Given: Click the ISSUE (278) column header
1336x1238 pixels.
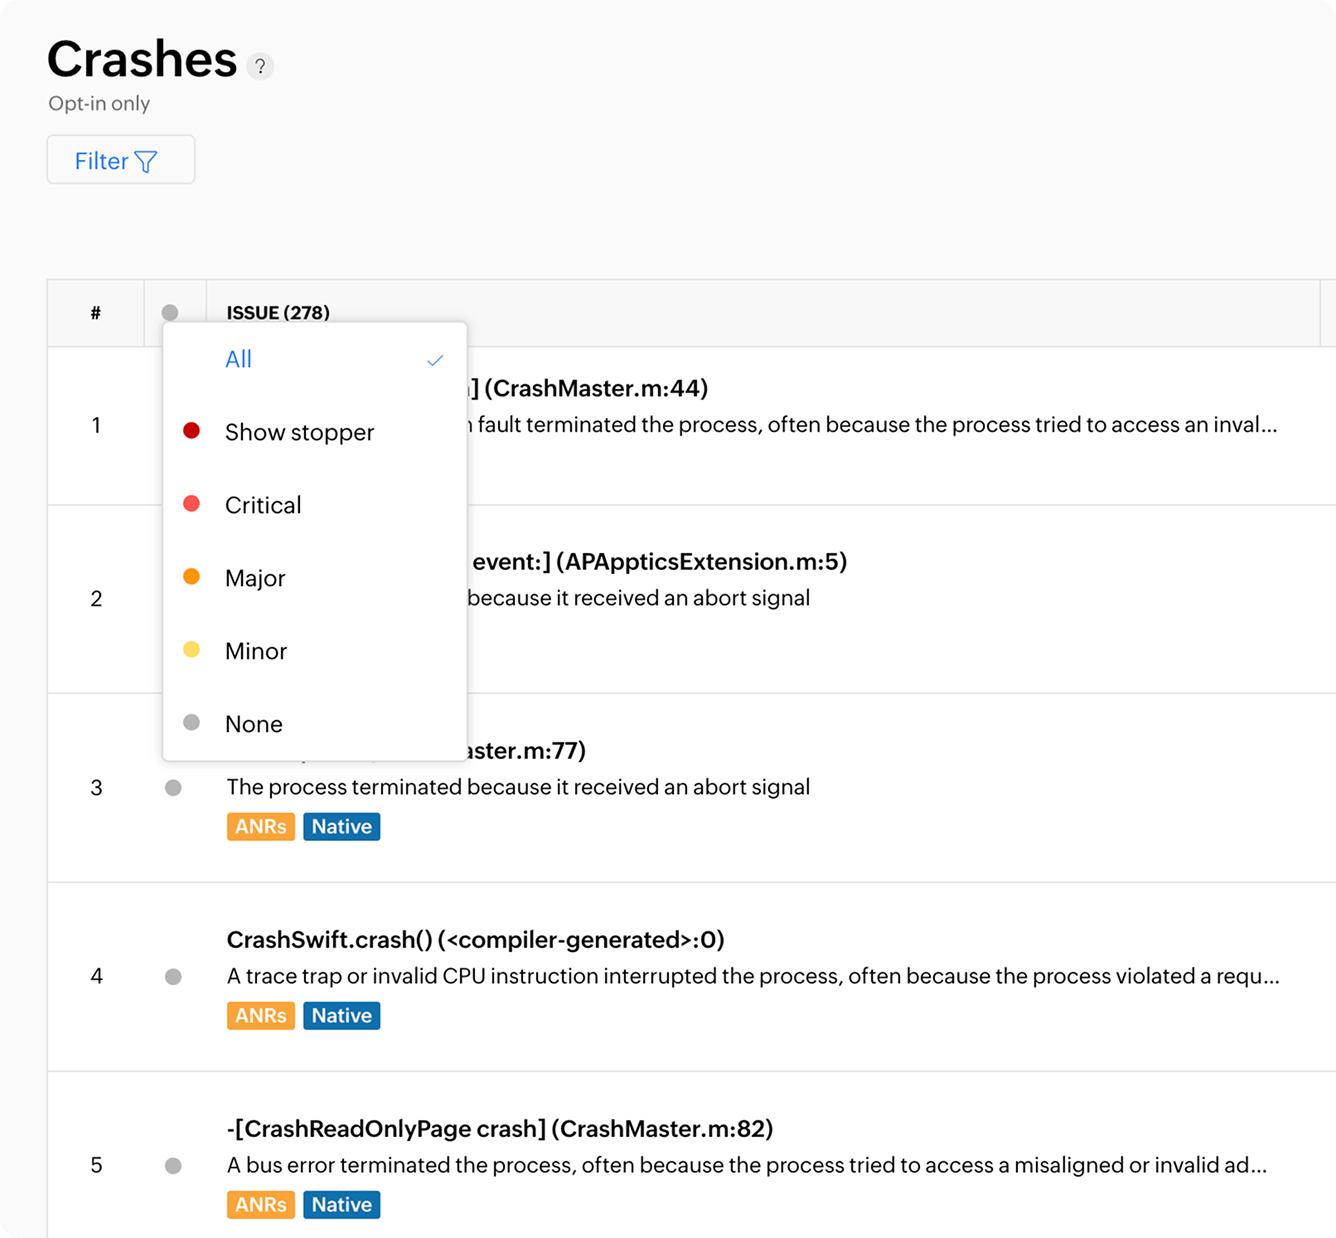Looking at the screenshot, I should point(278,313).
